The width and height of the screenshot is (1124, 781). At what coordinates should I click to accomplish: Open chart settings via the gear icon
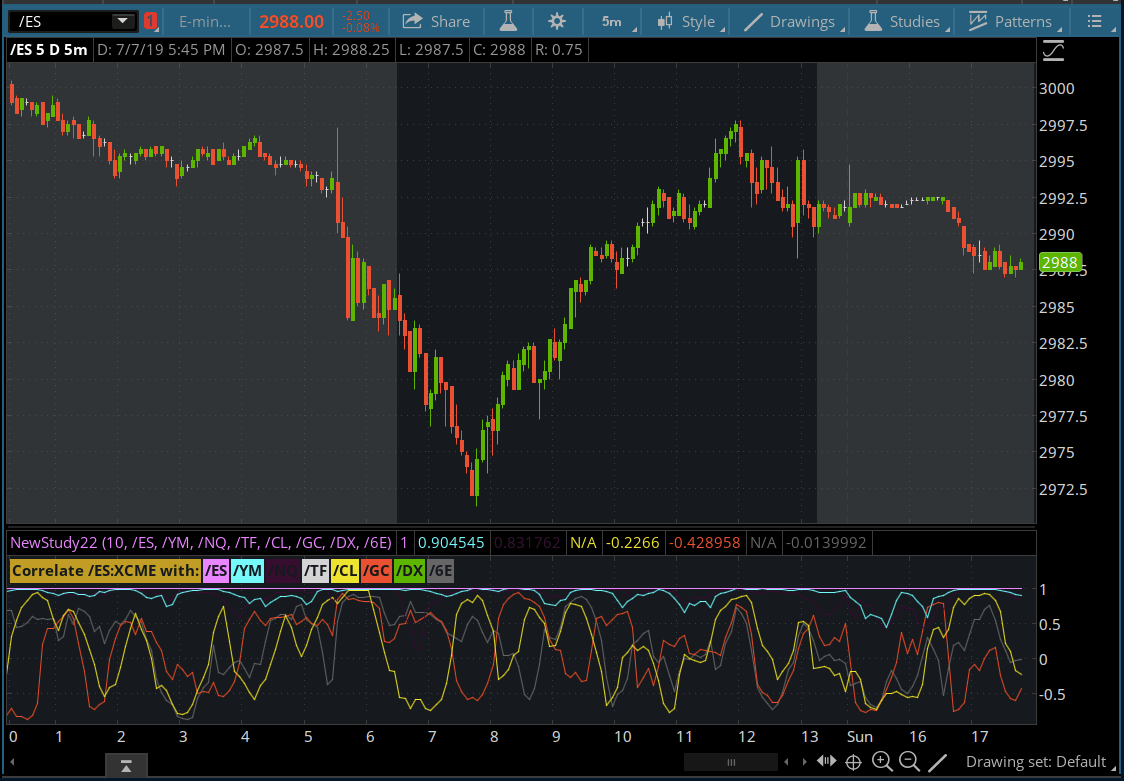click(557, 20)
